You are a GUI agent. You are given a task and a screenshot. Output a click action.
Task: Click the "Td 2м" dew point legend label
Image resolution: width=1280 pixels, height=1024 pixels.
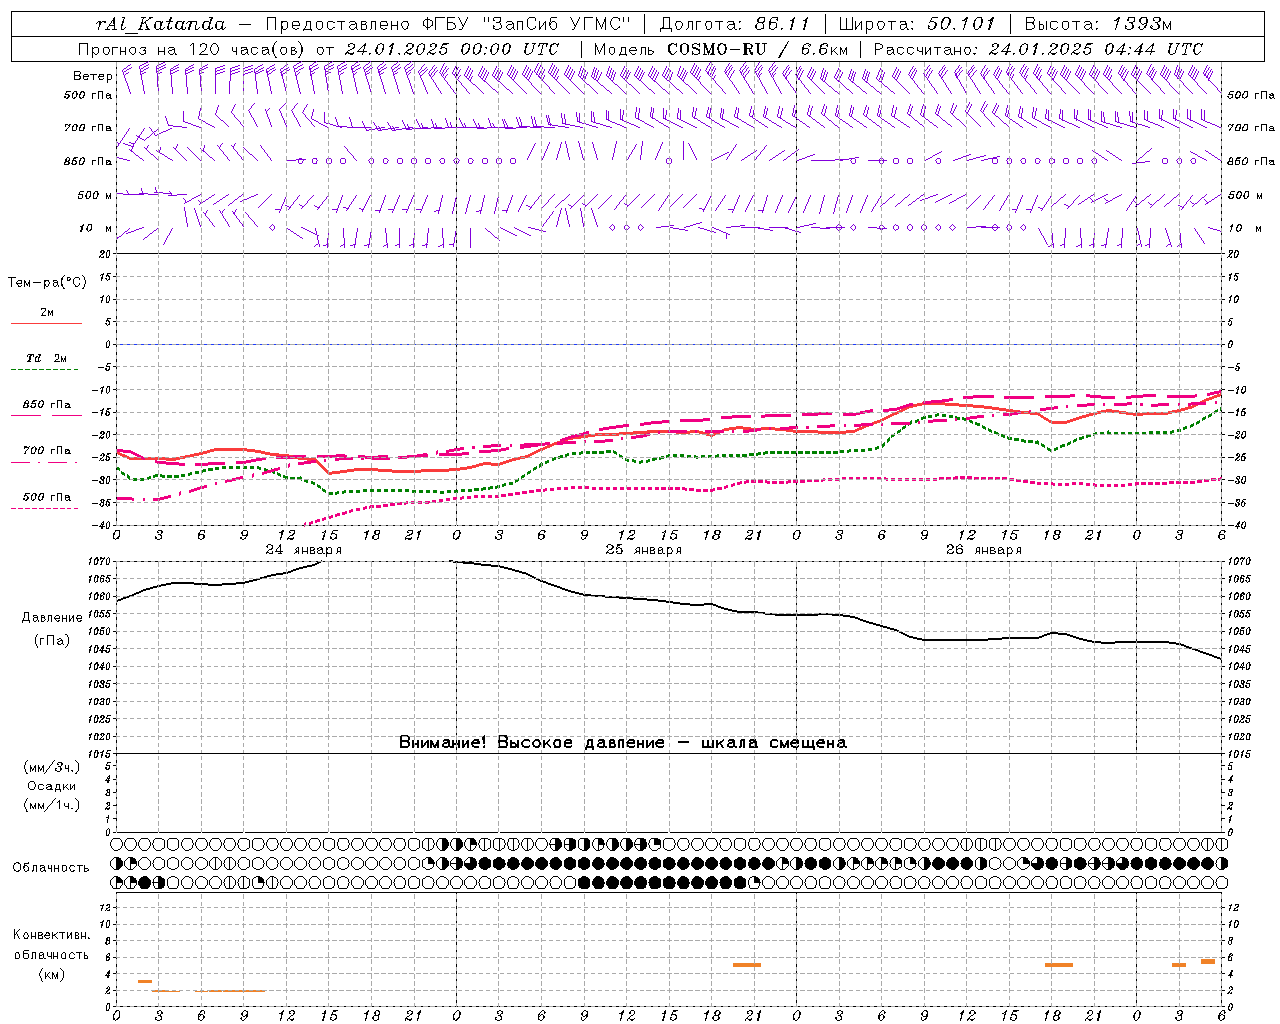(x=46, y=358)
